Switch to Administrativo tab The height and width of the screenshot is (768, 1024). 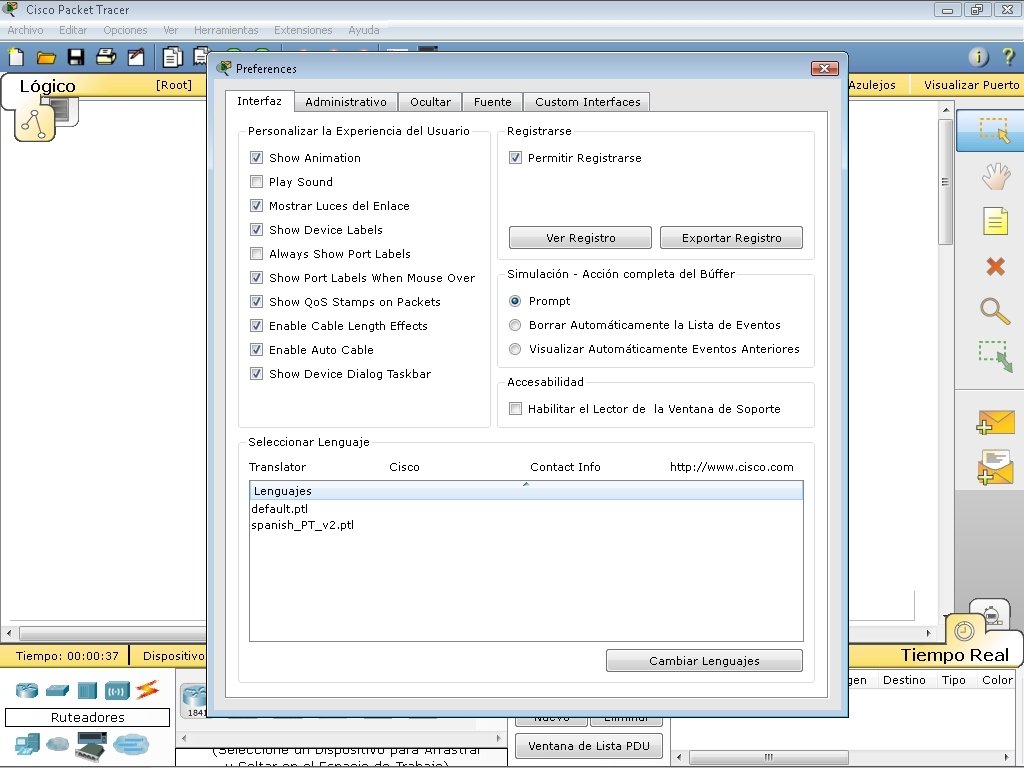(x=345, y=102)
